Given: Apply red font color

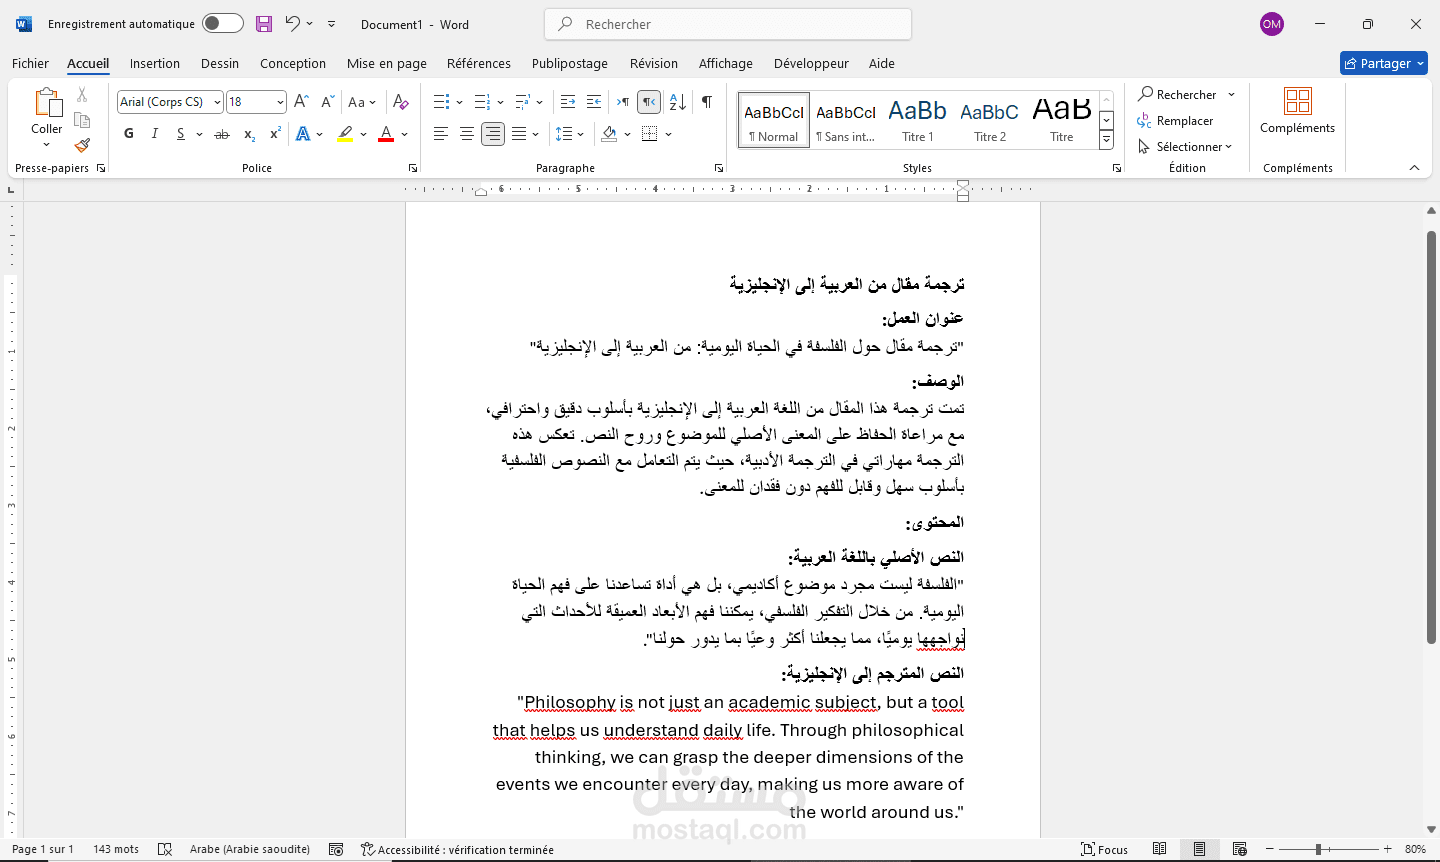Looking at the screenshot, I should [386, 134].
